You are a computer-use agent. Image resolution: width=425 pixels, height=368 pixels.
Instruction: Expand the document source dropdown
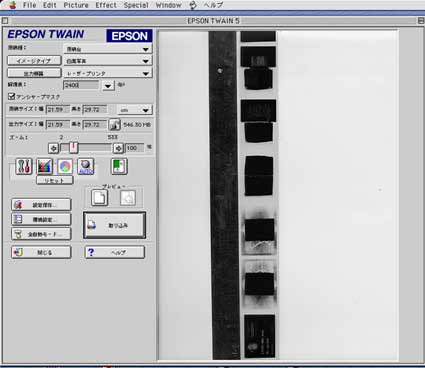point(108,49)
